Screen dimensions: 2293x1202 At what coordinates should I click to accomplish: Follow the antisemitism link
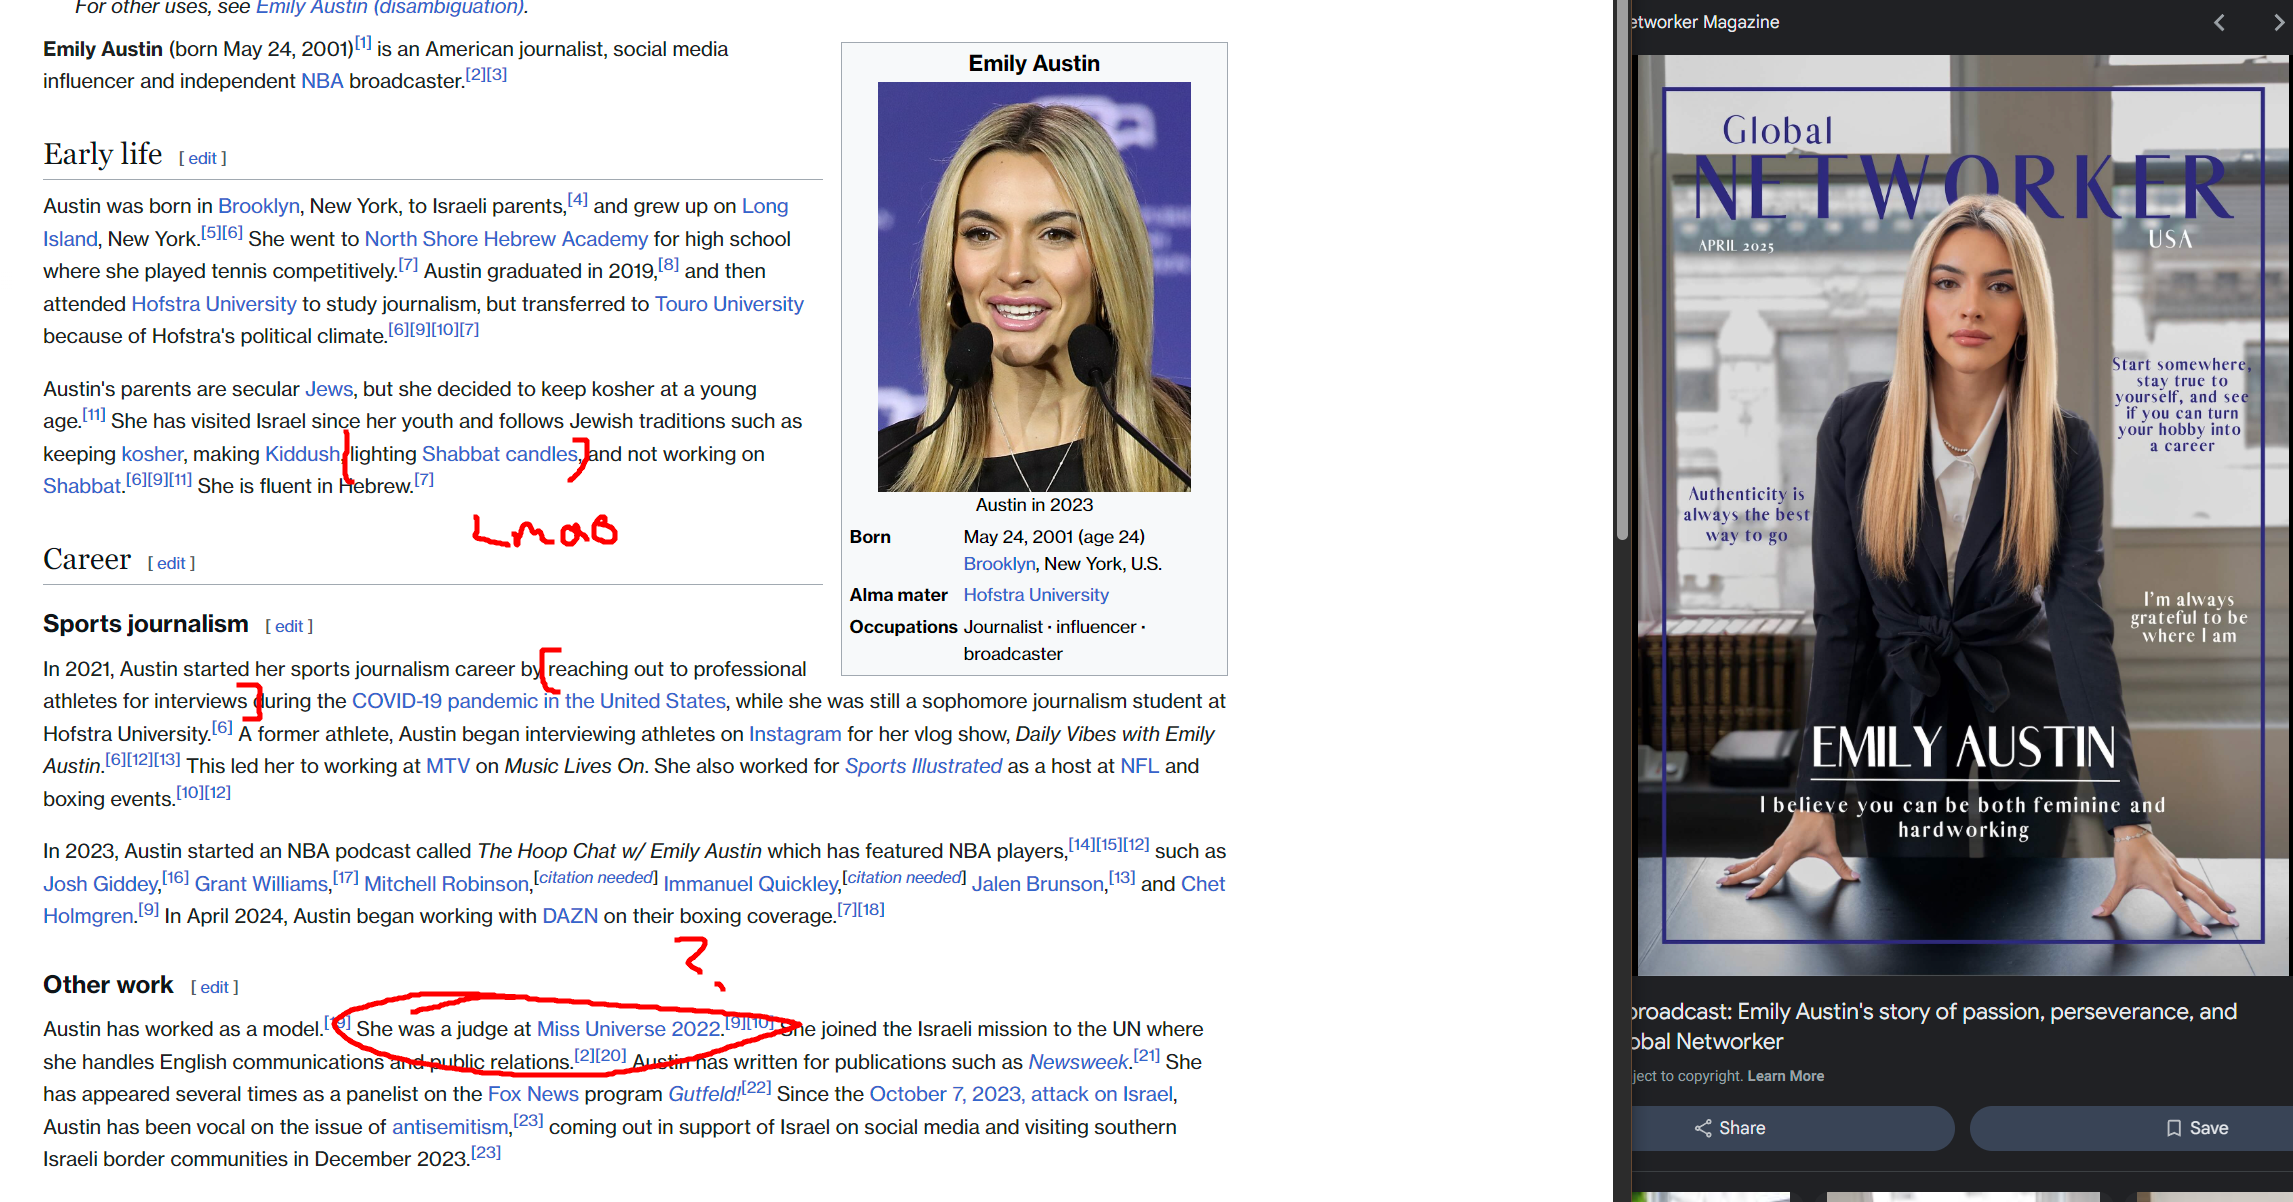tap(450, 1127)
